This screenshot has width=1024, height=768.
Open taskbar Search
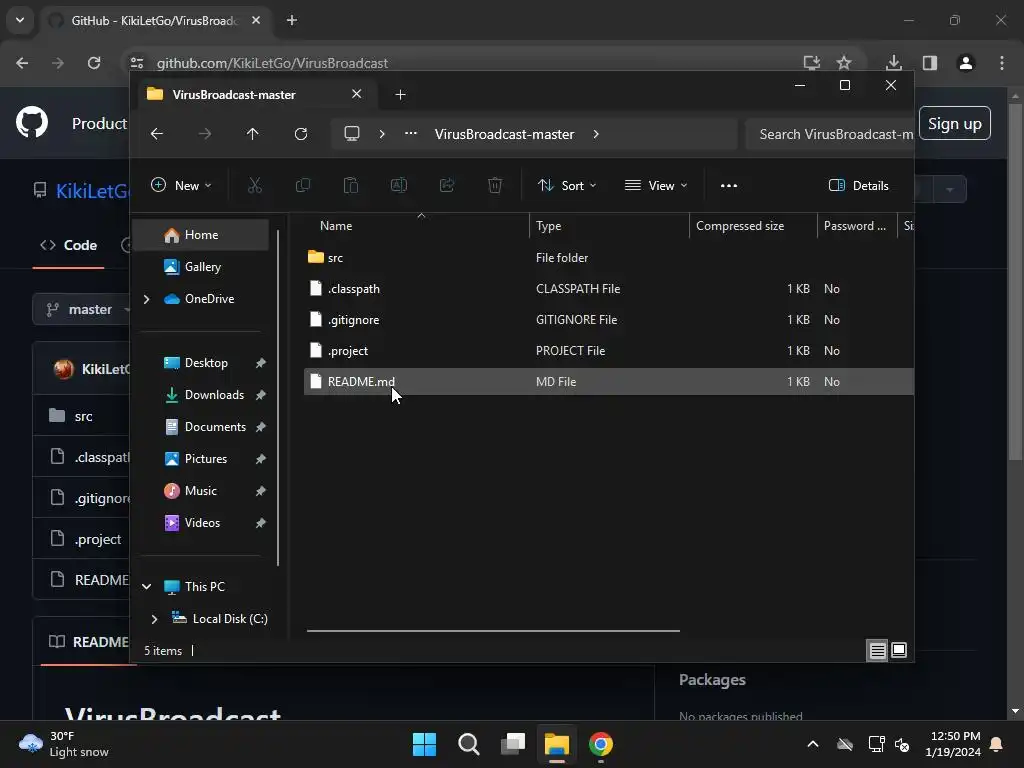469,744
